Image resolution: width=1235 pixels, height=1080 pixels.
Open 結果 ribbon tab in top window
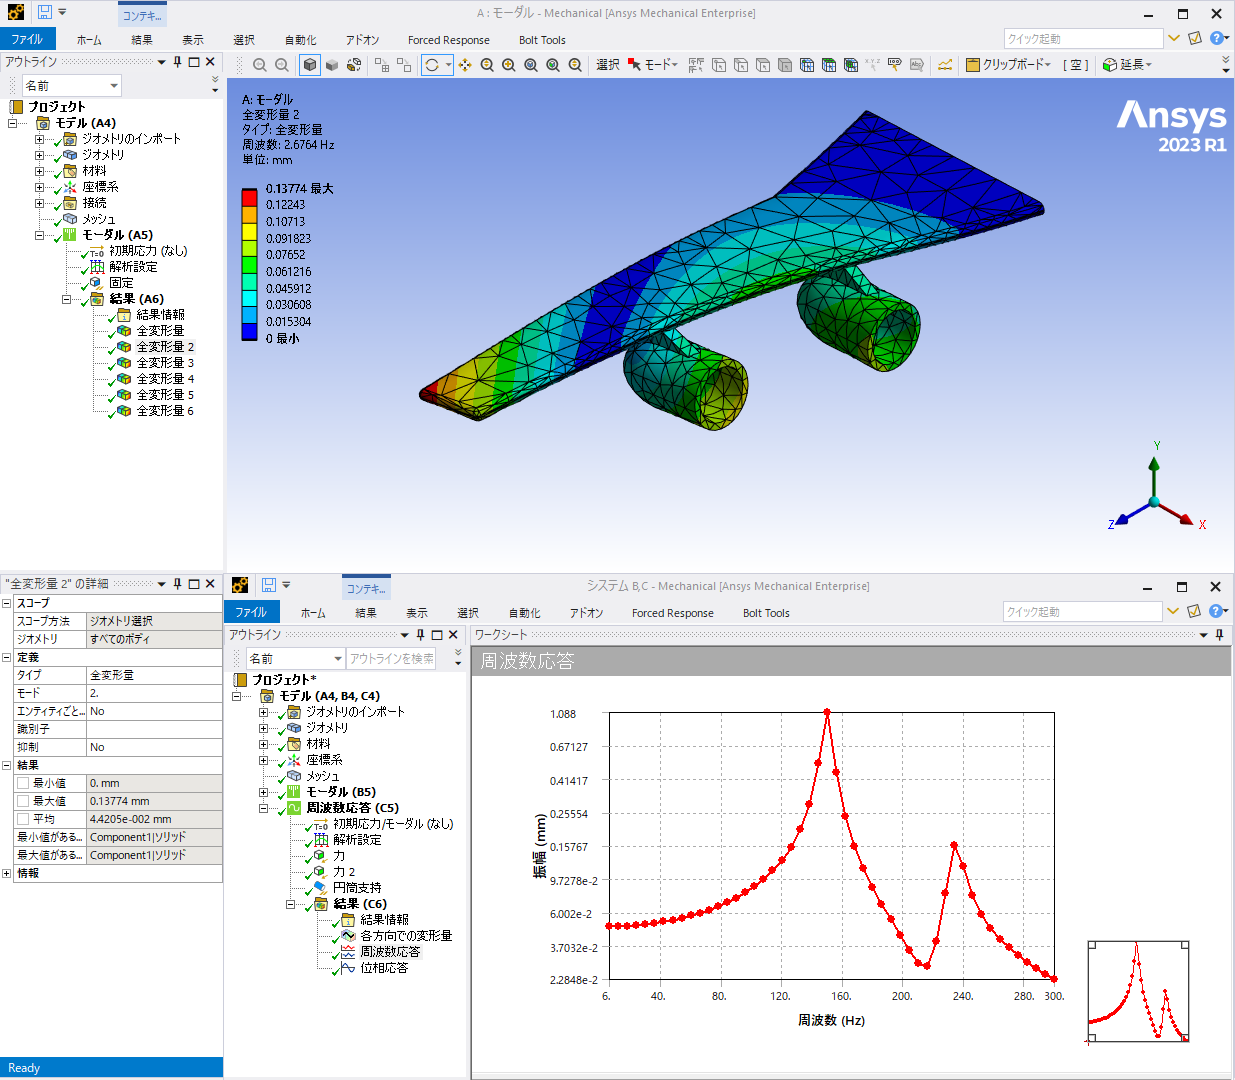pyautogui.click(x=142, y=40)
